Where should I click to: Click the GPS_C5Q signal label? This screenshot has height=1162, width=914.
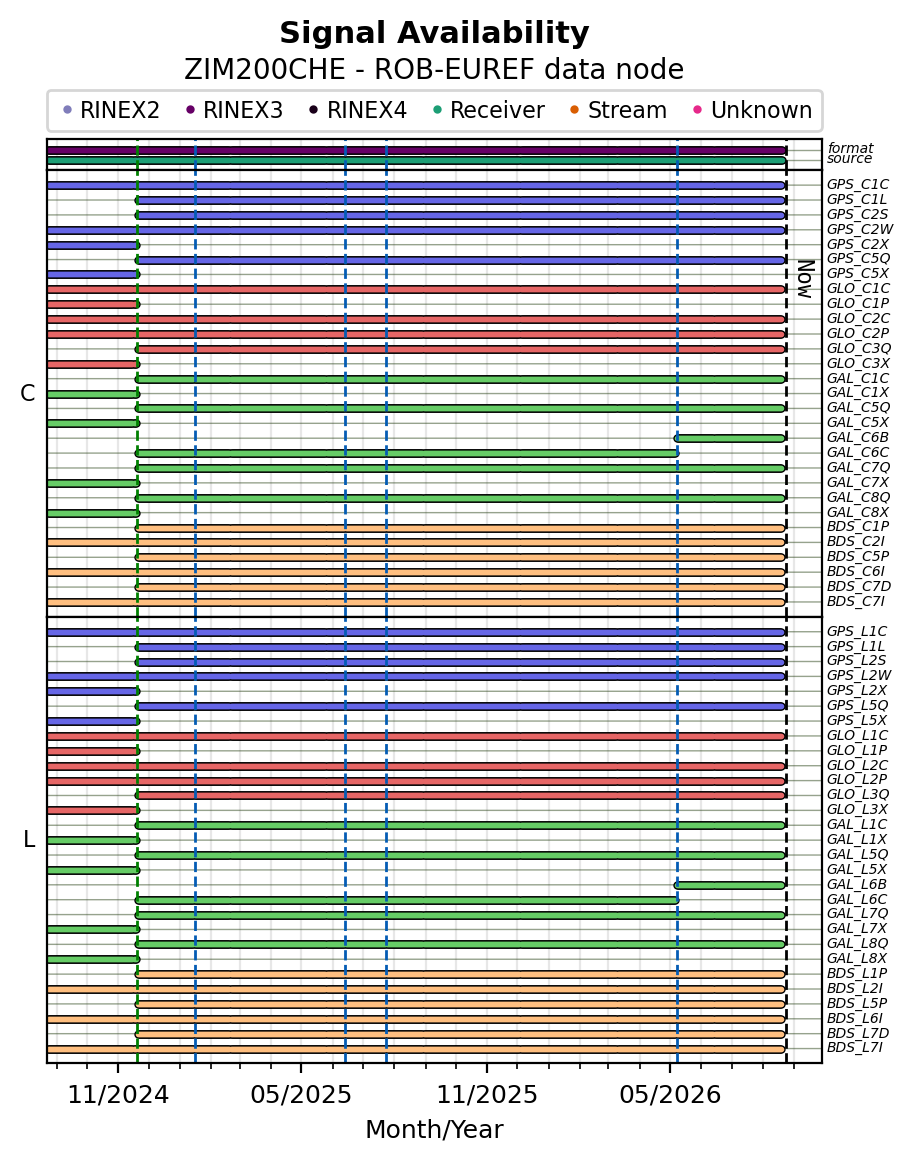[x=858, y=259]
